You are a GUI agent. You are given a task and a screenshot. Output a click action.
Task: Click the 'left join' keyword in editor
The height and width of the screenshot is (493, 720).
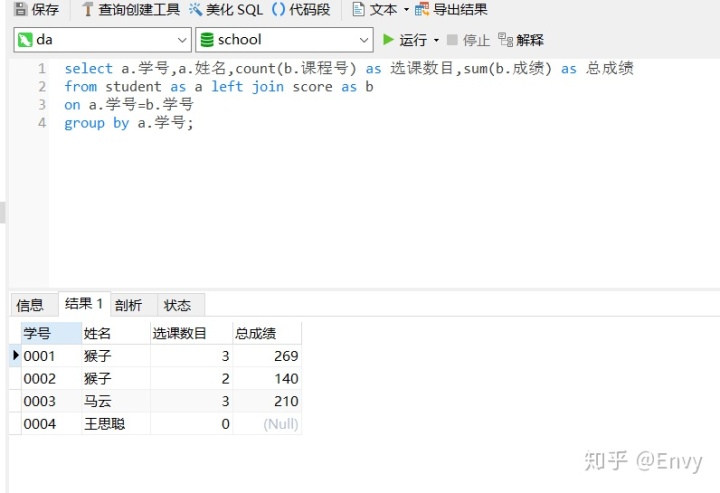point(248,86)
